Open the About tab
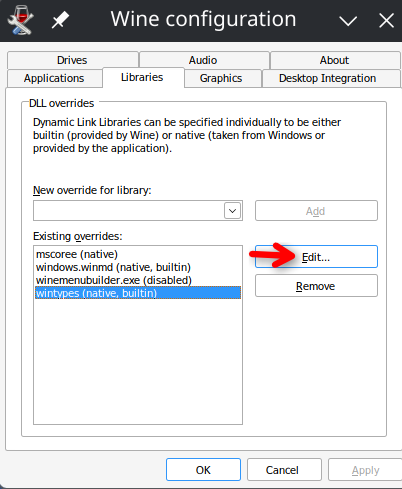Screen dimensions: 402x489 coord(335,60)
